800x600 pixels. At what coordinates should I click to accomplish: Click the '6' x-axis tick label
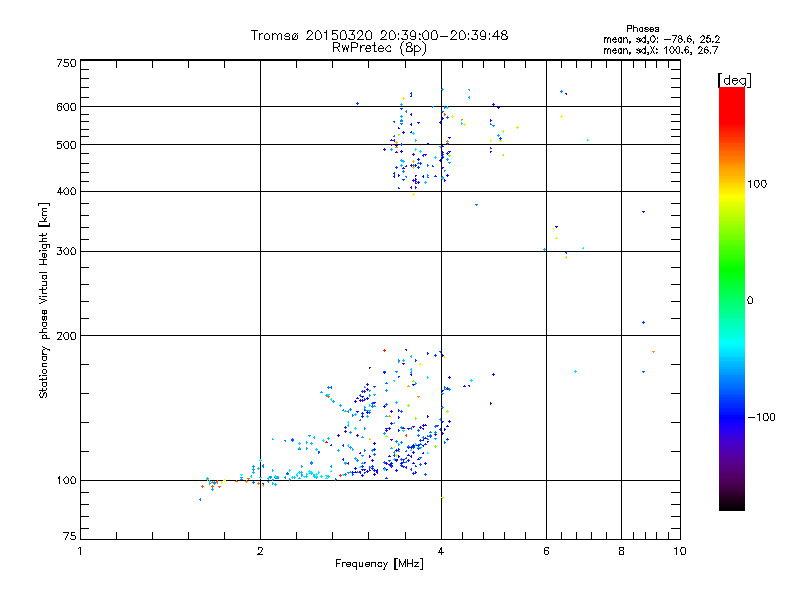click(546, 551)
